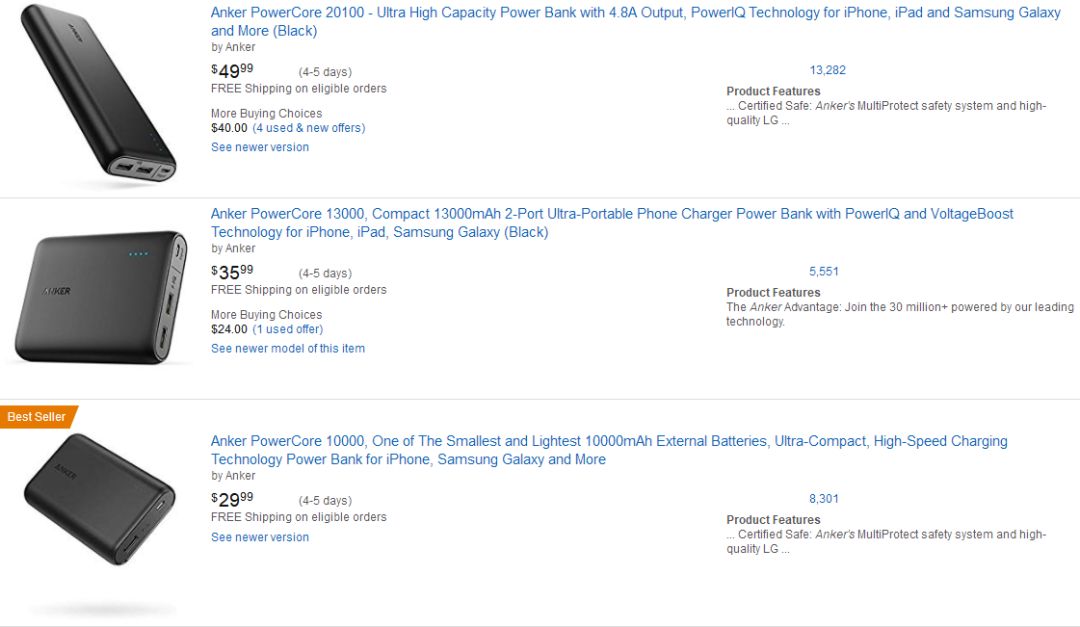The image size is (1080, 627).
Task: Open Anker PowerCore 20100 product title link
Action: click(635, 13)
